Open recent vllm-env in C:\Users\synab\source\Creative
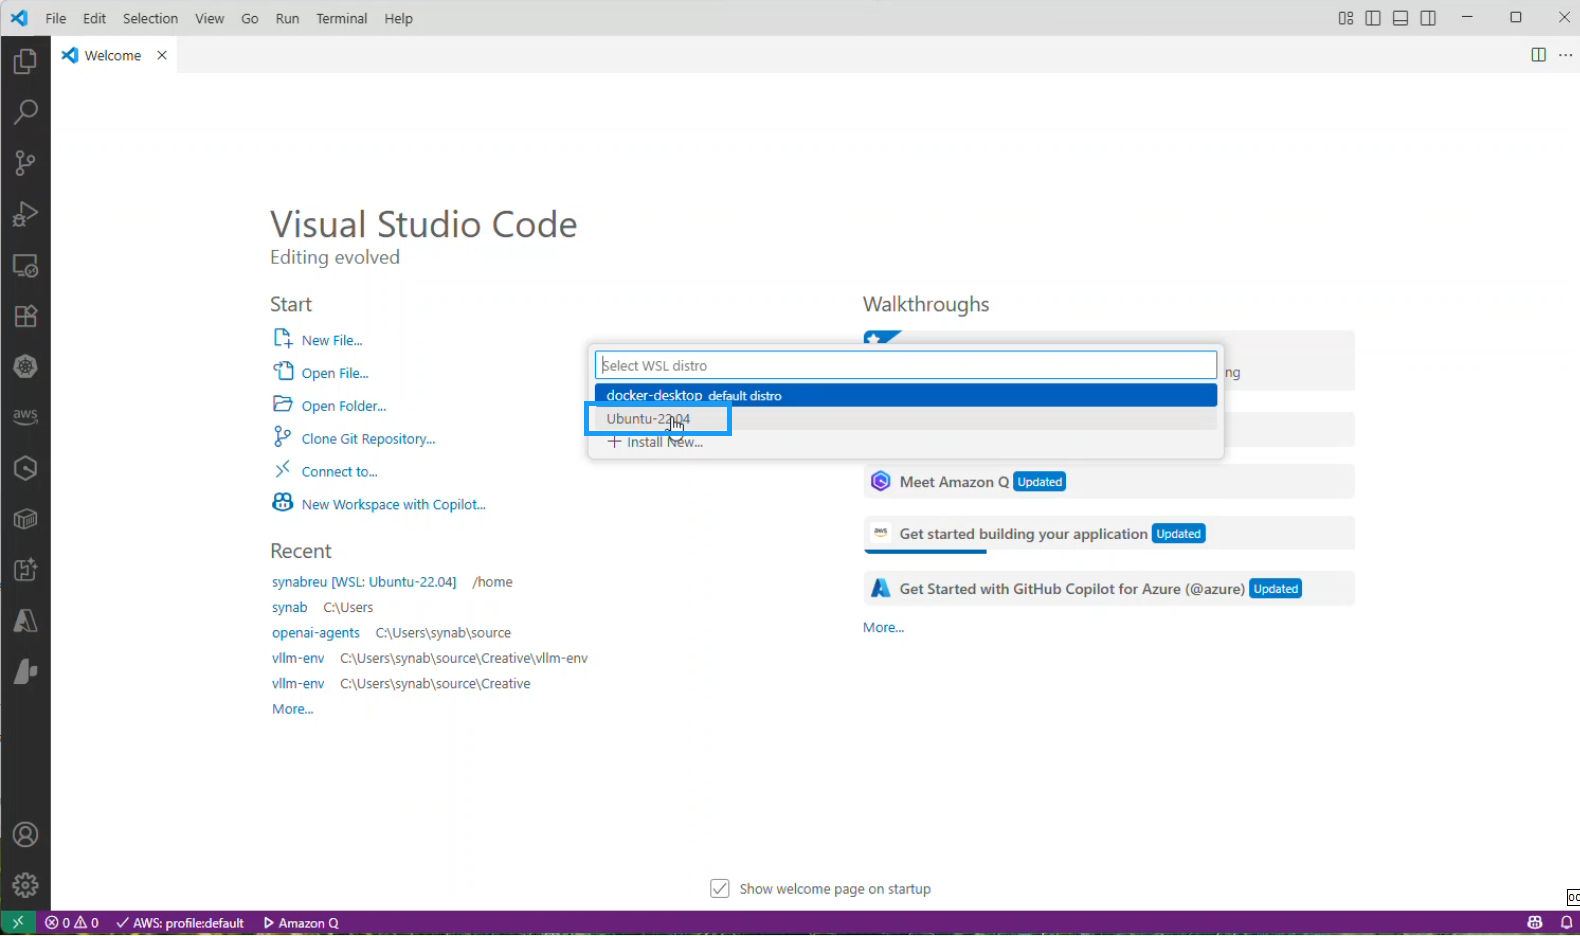The image size is (1580, 936). click(x=298, y=684)
